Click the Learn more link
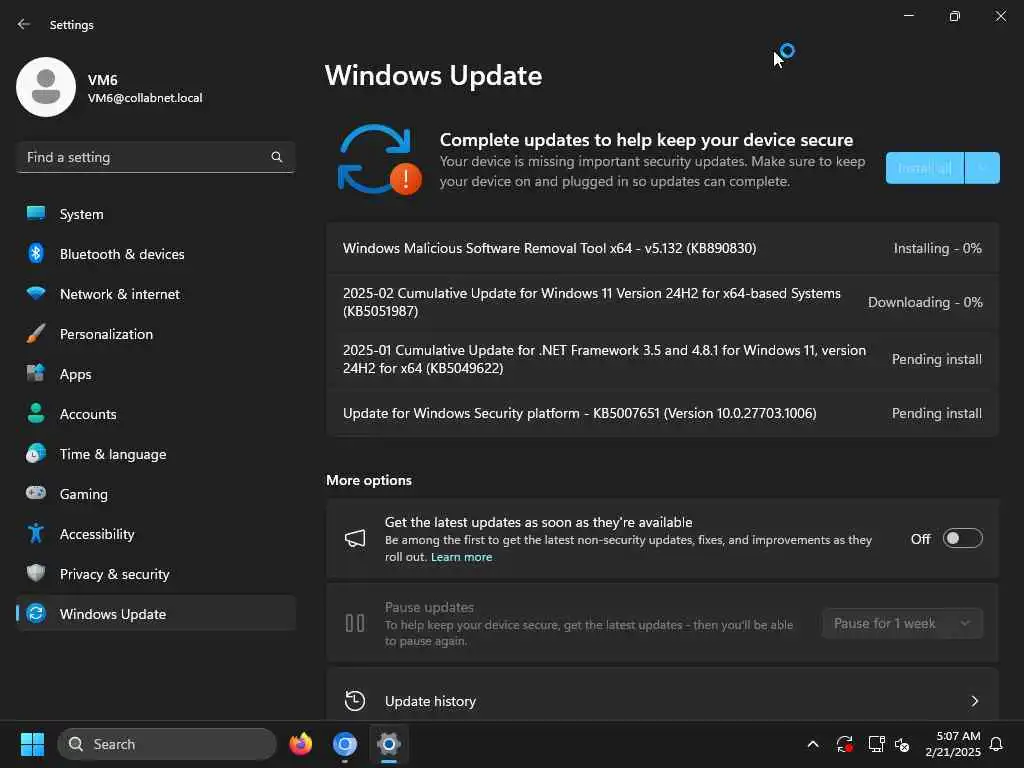1024x768 pixels. 461,557
